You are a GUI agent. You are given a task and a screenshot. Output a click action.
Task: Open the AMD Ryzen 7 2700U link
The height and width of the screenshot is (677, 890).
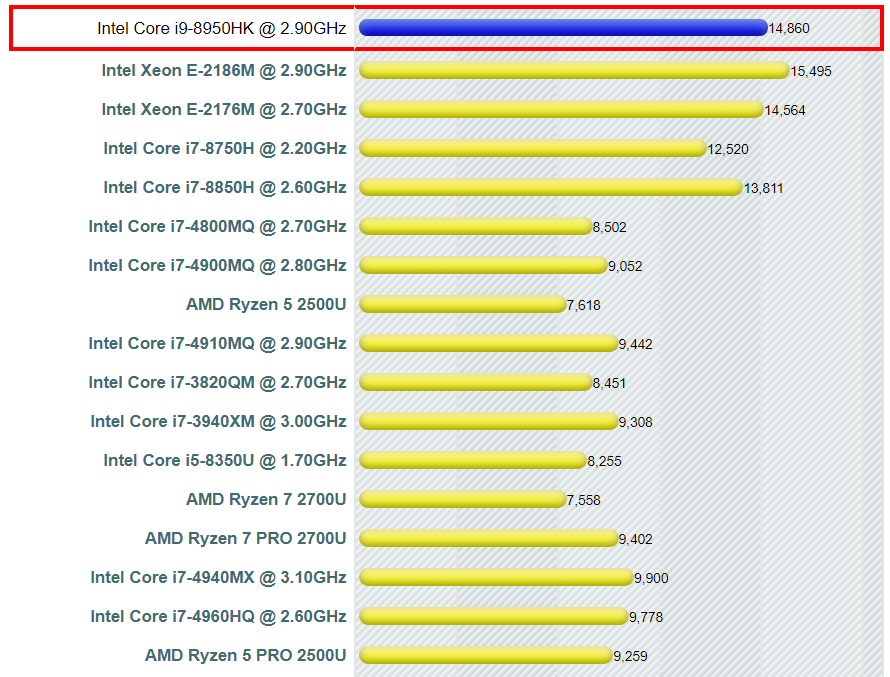point(266,499)
